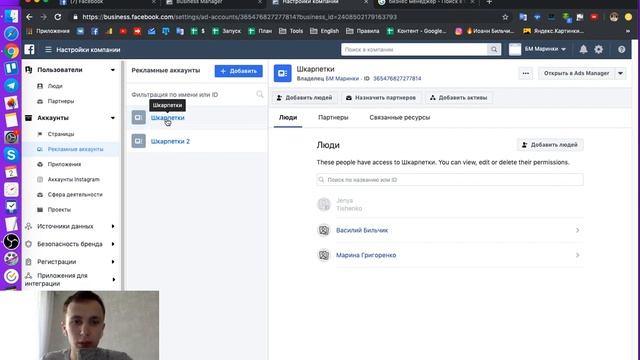Collapse the Аккаунты section
This screenshot has height=360, width=640.
[113, 118]
